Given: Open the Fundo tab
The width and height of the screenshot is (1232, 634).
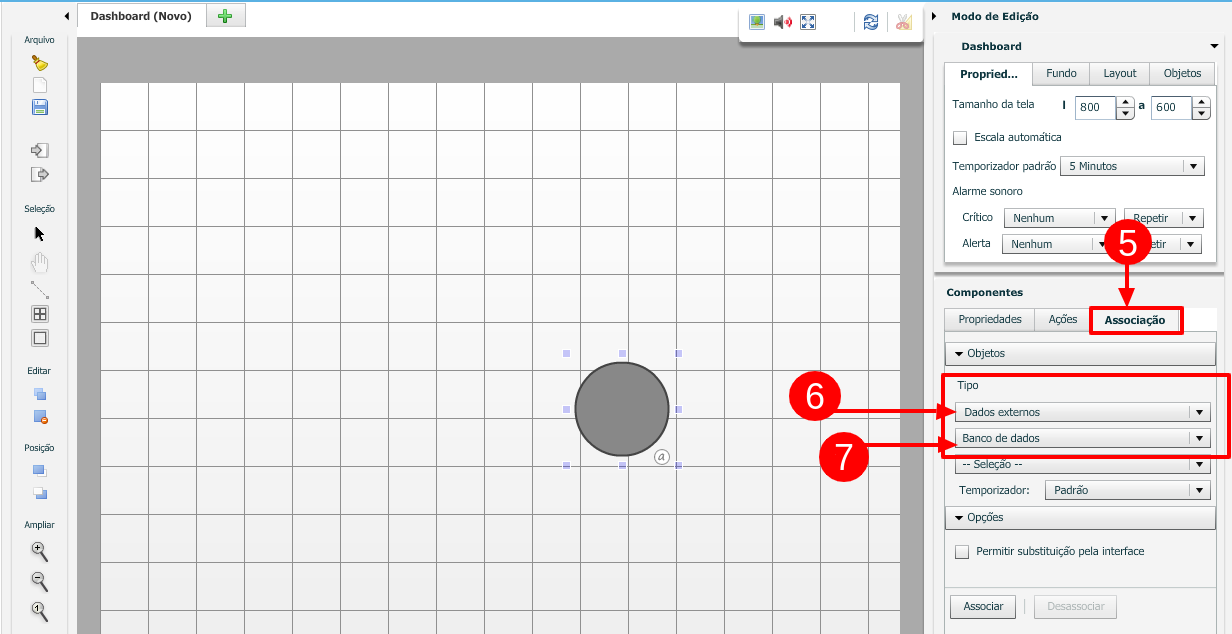Looking at the screenshot, I should click(1061, 74).
